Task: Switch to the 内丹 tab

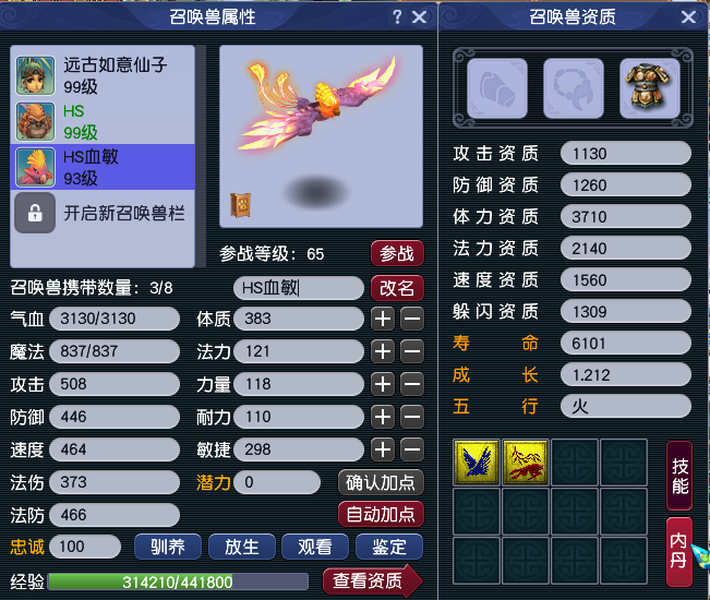Action: [679, 551]
